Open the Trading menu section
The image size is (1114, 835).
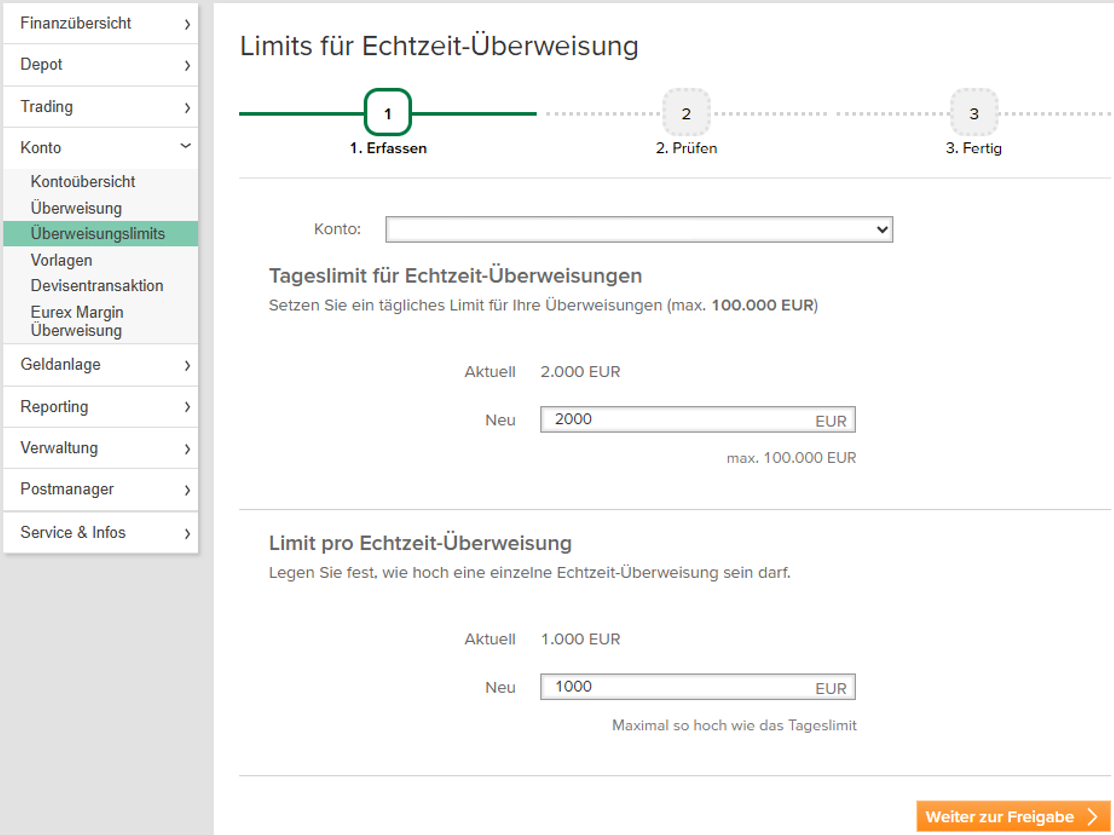100,107
